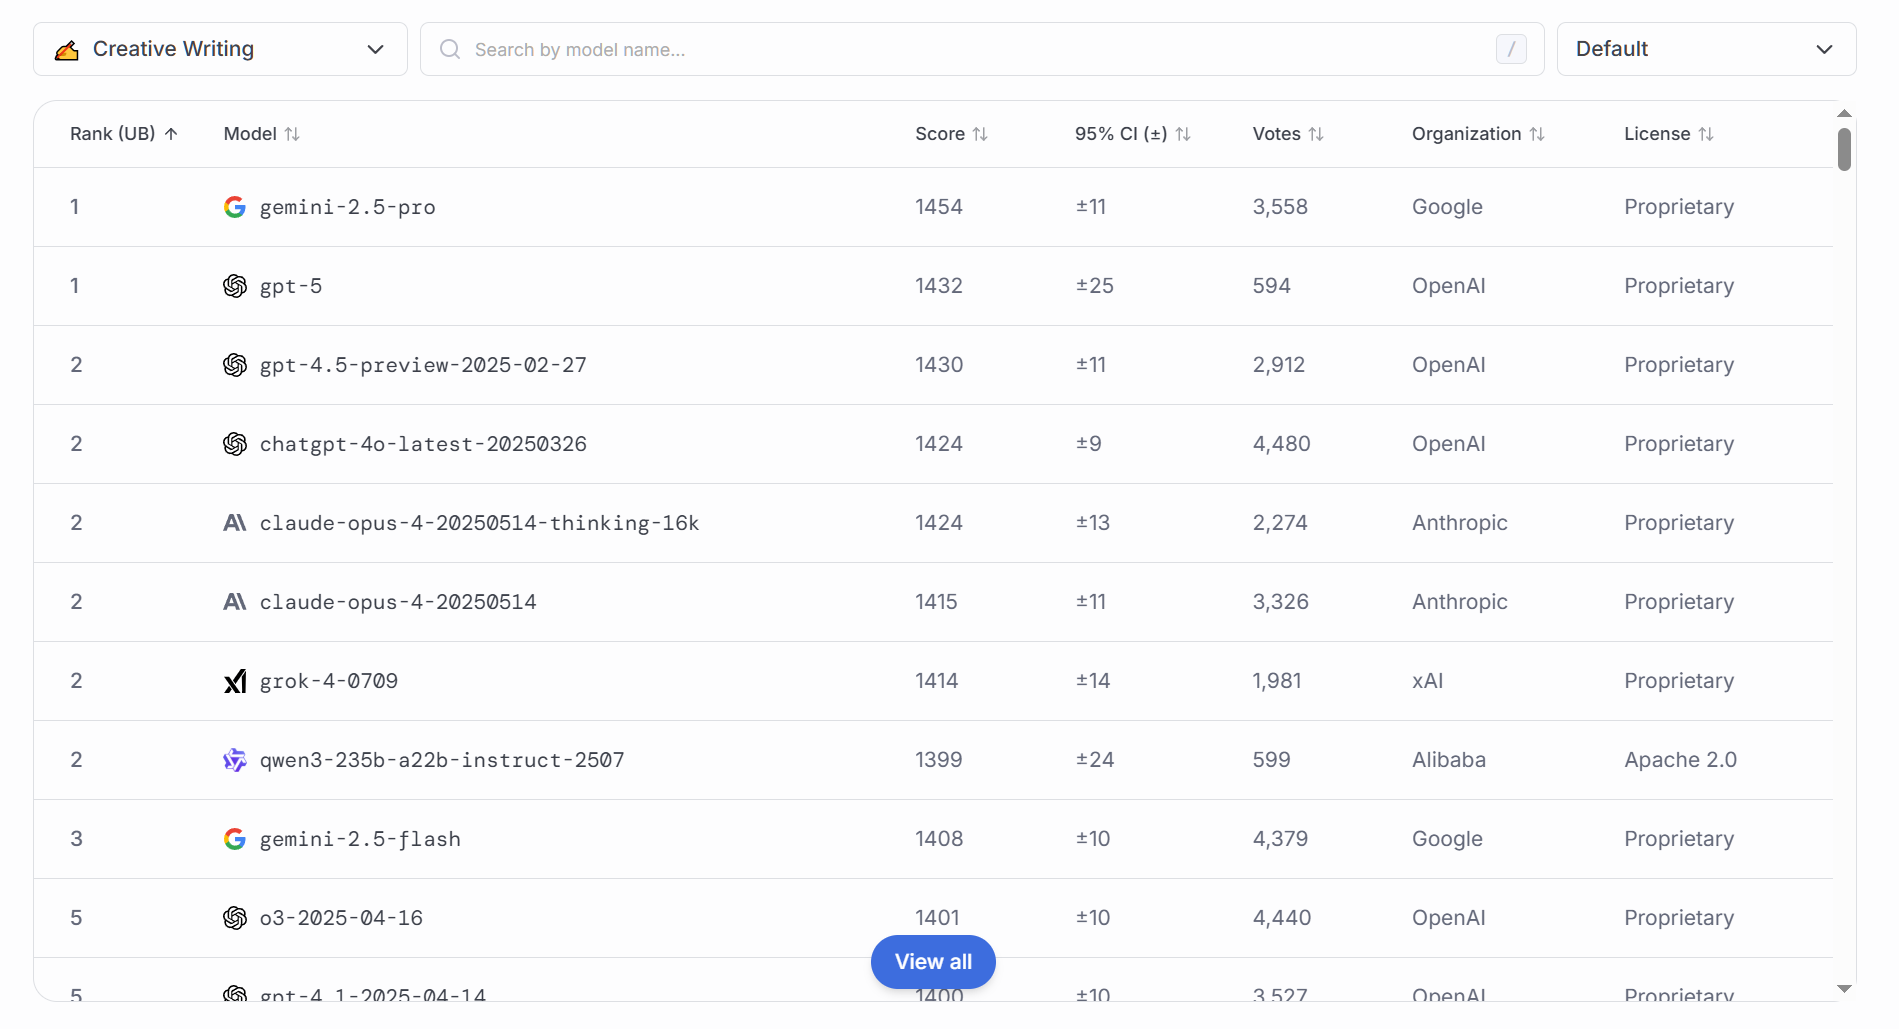Screen dimensions: 1899x1029
Task: Click the gemini-2.5-flash model name
Action: [360, 839]
